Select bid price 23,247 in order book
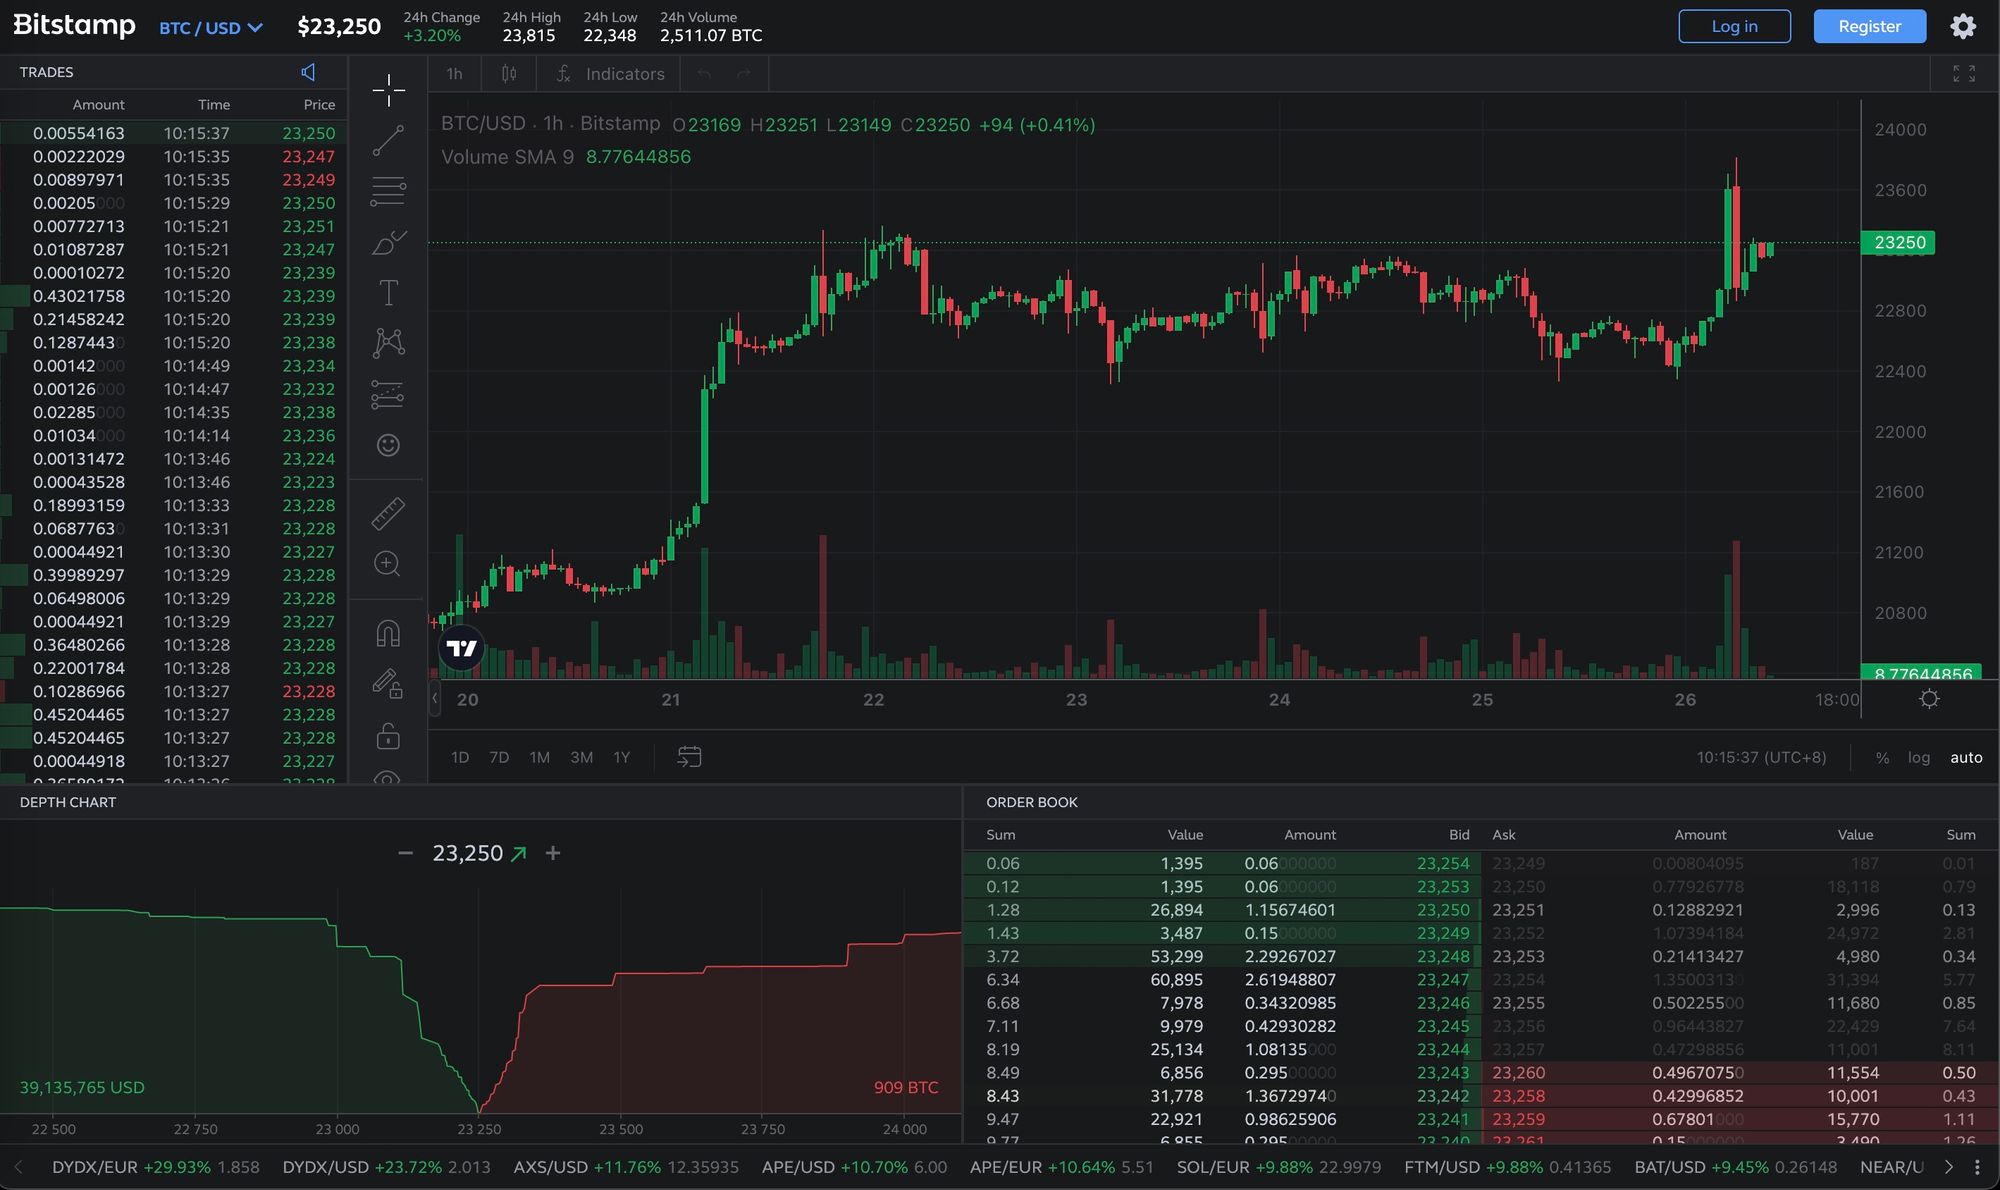This screenshot has width=2000, height=1190. tap(1443, 979)
